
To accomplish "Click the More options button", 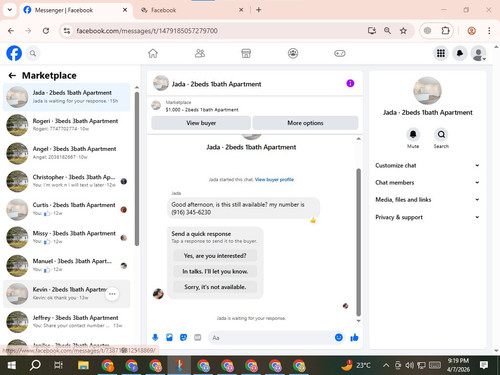I will click(305, 123).
